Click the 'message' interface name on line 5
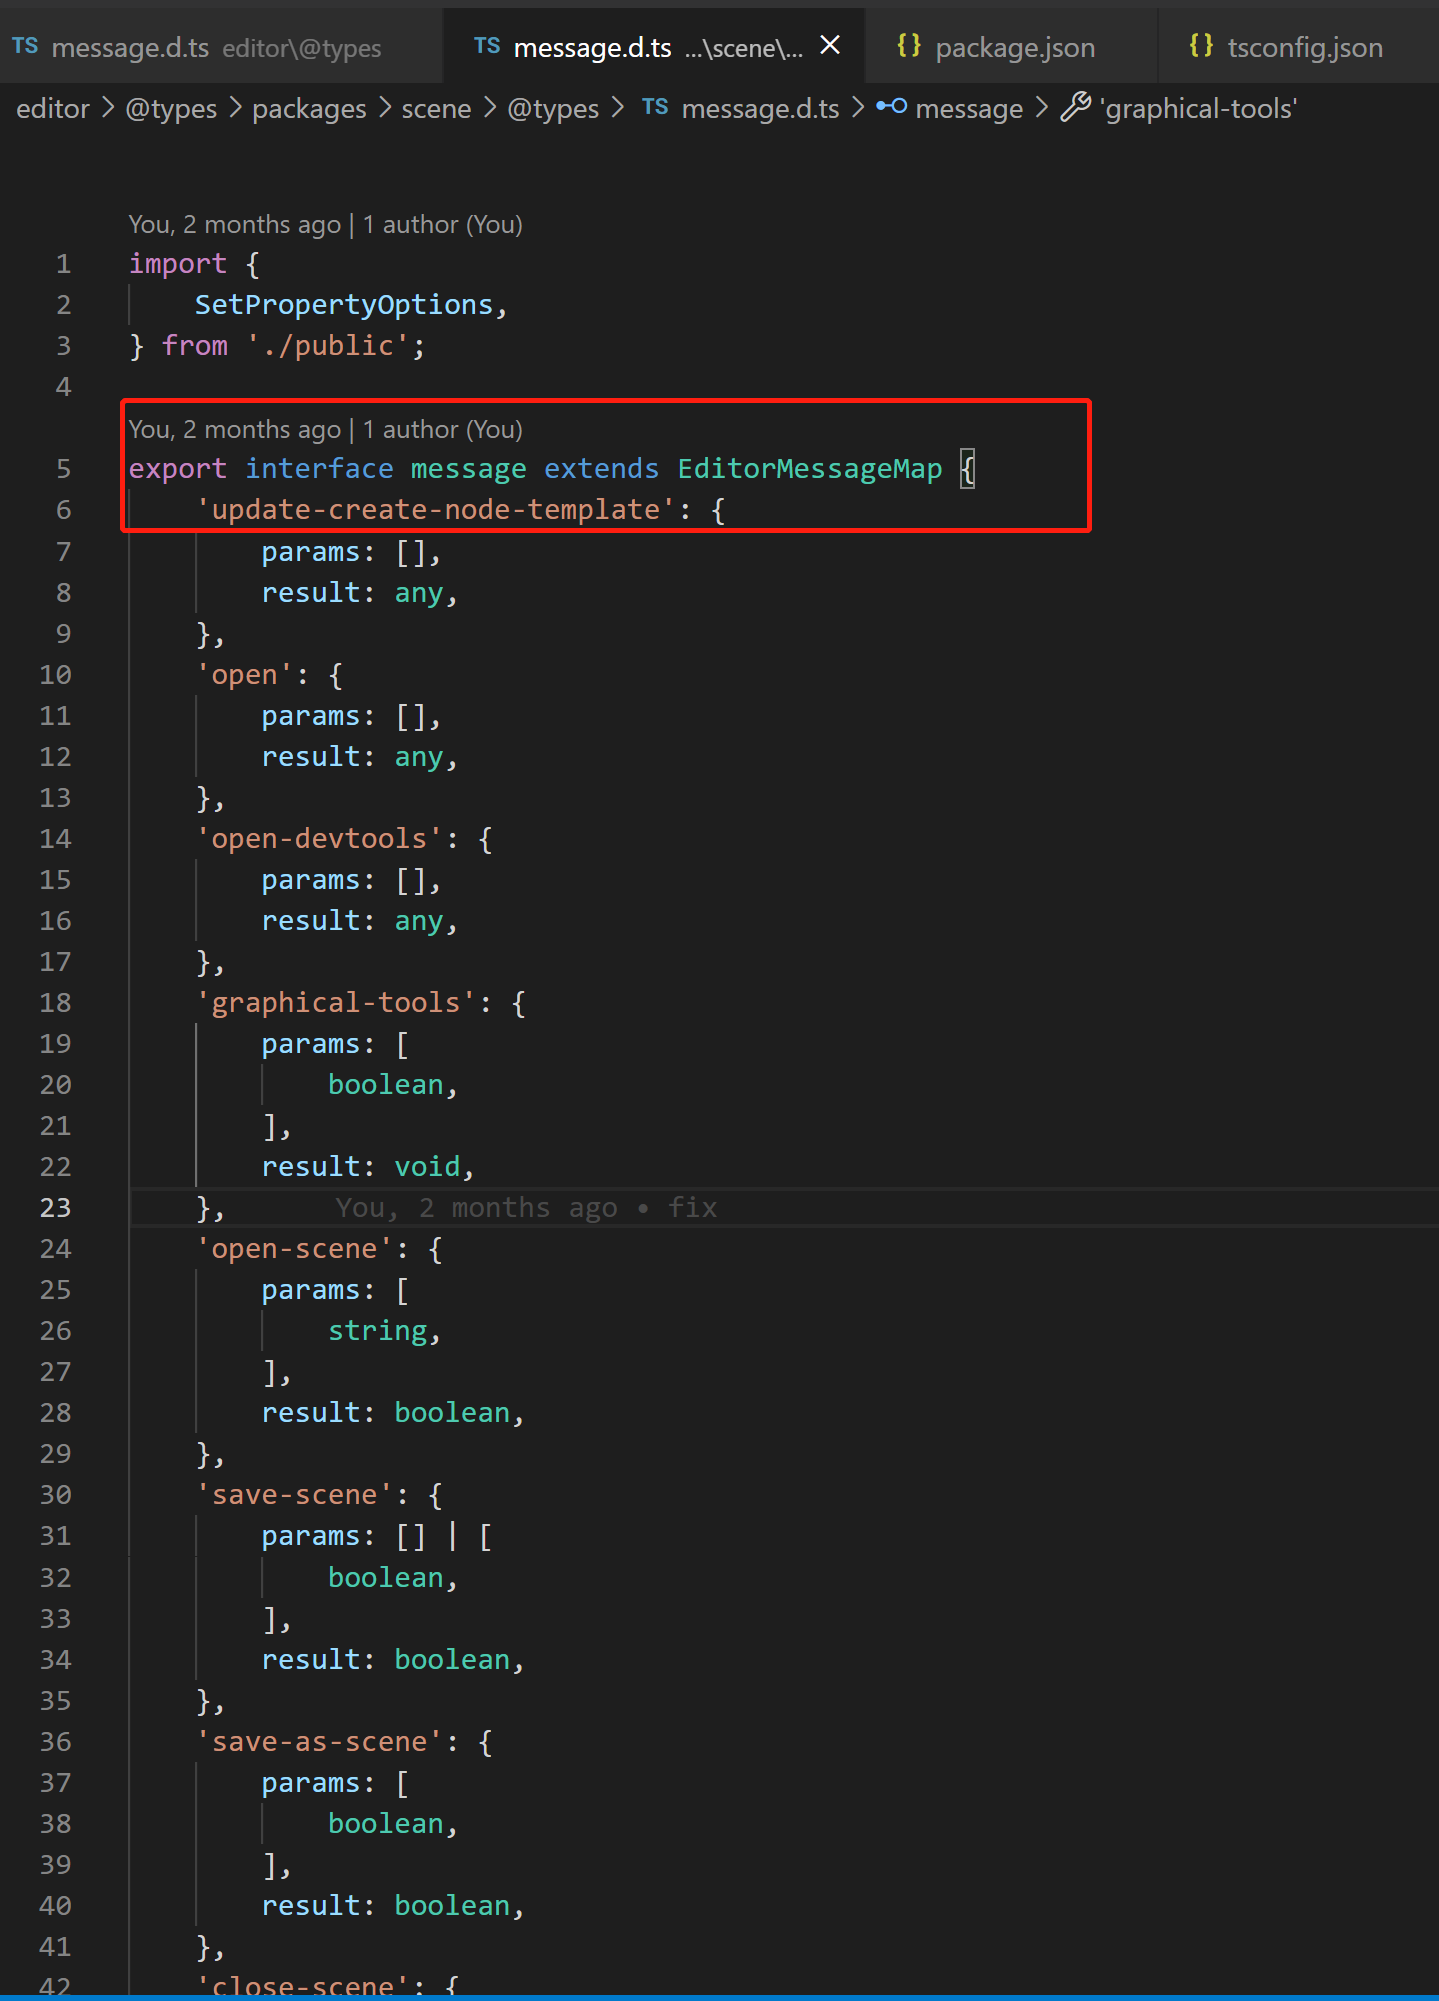1439x2001 pixels. [468, 469]
